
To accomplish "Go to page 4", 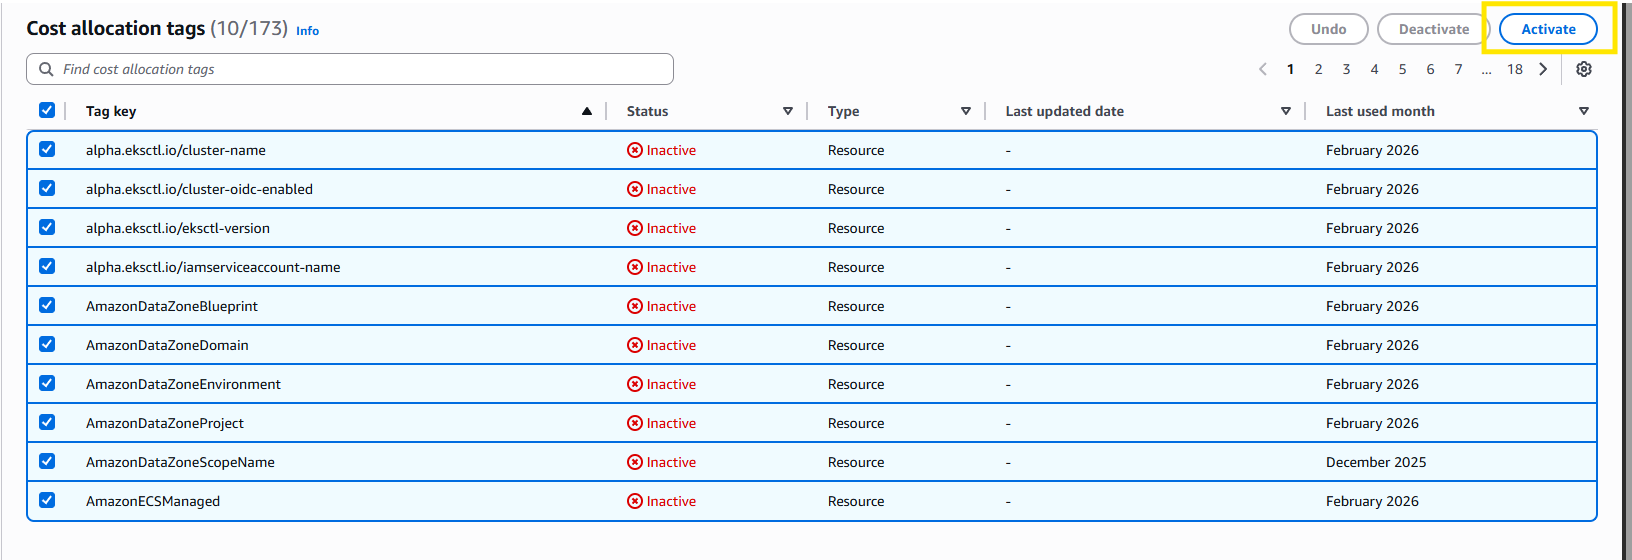I will click(1375, 69).
